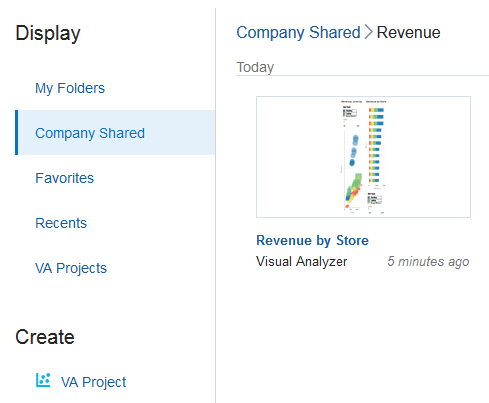Image resolution: width=489 pixels, height=403 pixels.
Task: Click the 5 minutes ago timestamp
Action: click(428, 261)
